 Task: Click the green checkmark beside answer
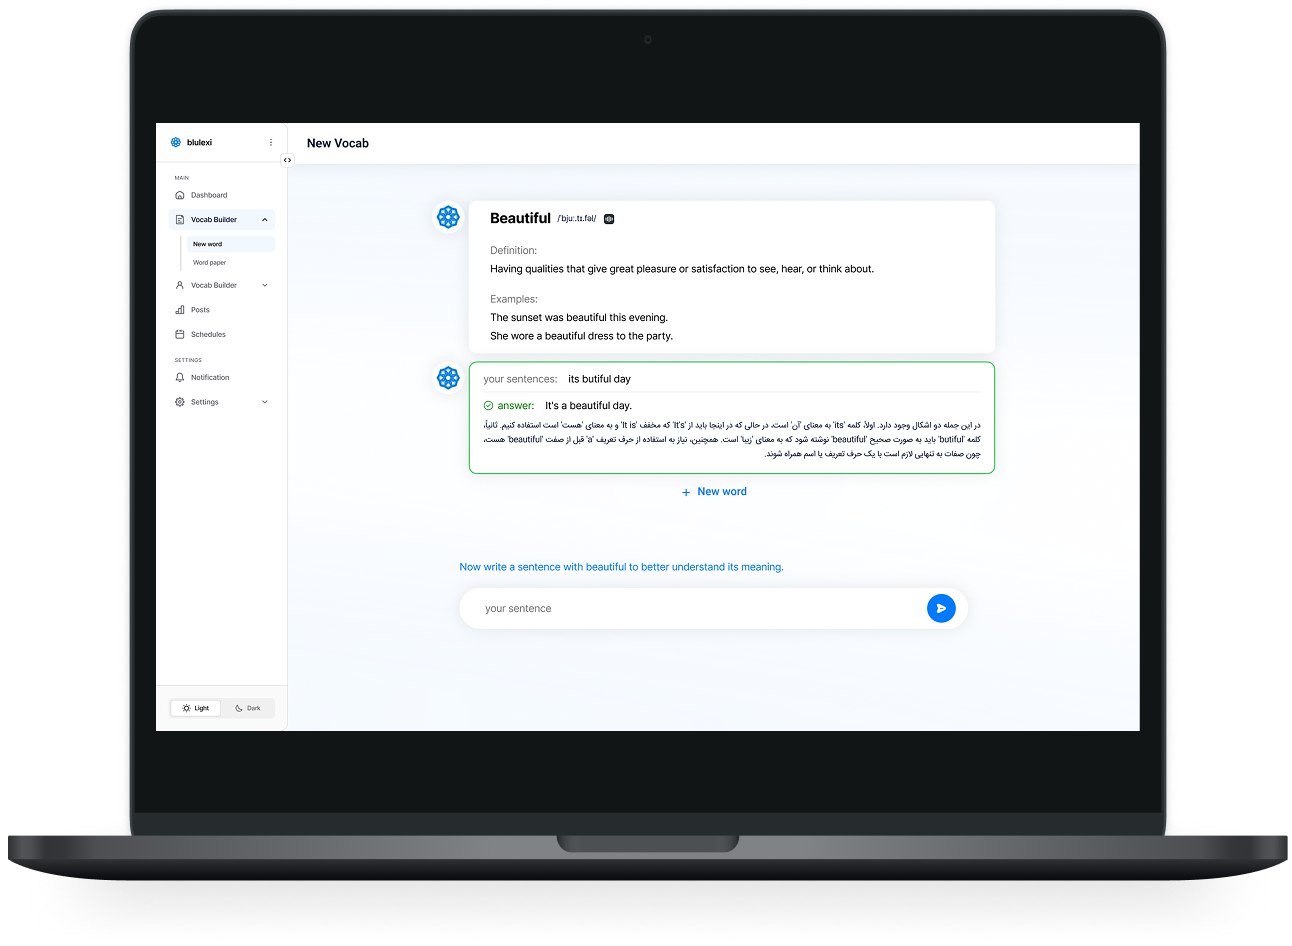tap(488, 406)
